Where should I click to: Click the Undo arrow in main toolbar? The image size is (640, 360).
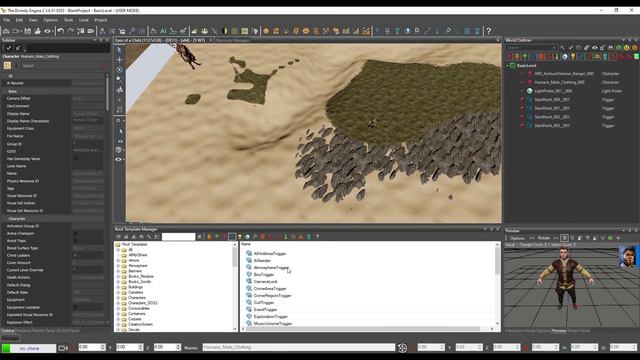coord(61,31)
